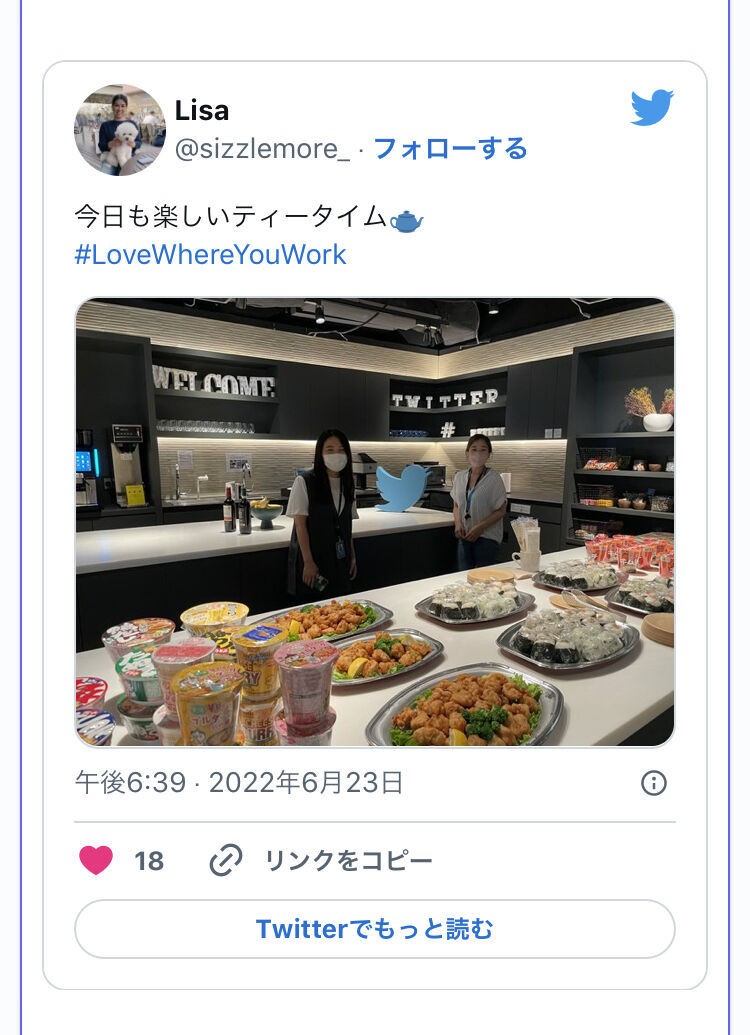Click the cup noodles stack in the photo
The height and width of the screenshot is (1035, 750).
tap(210, 675)
